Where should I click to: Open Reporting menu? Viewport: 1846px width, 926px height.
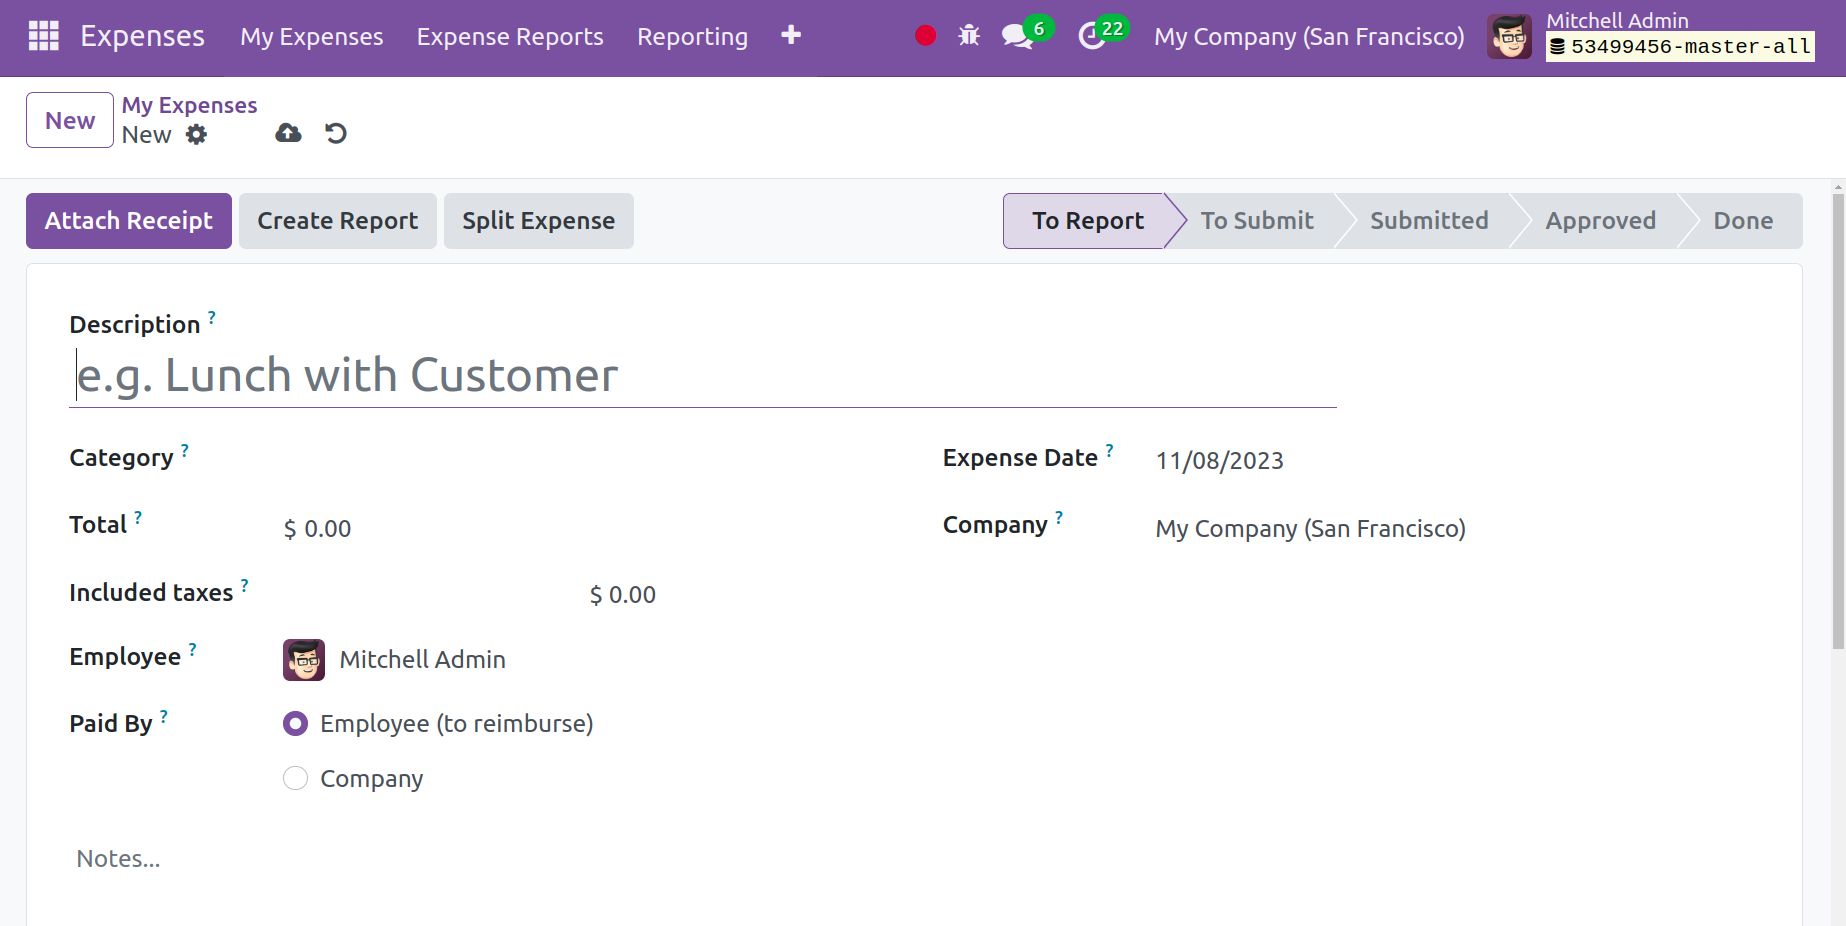pyautogui.click(x=692, y=37)
